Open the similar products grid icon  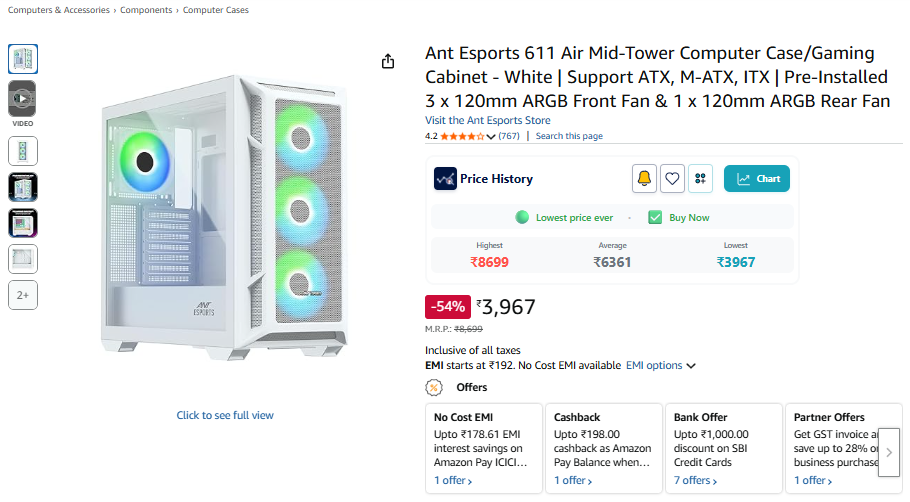coord(700,179)
